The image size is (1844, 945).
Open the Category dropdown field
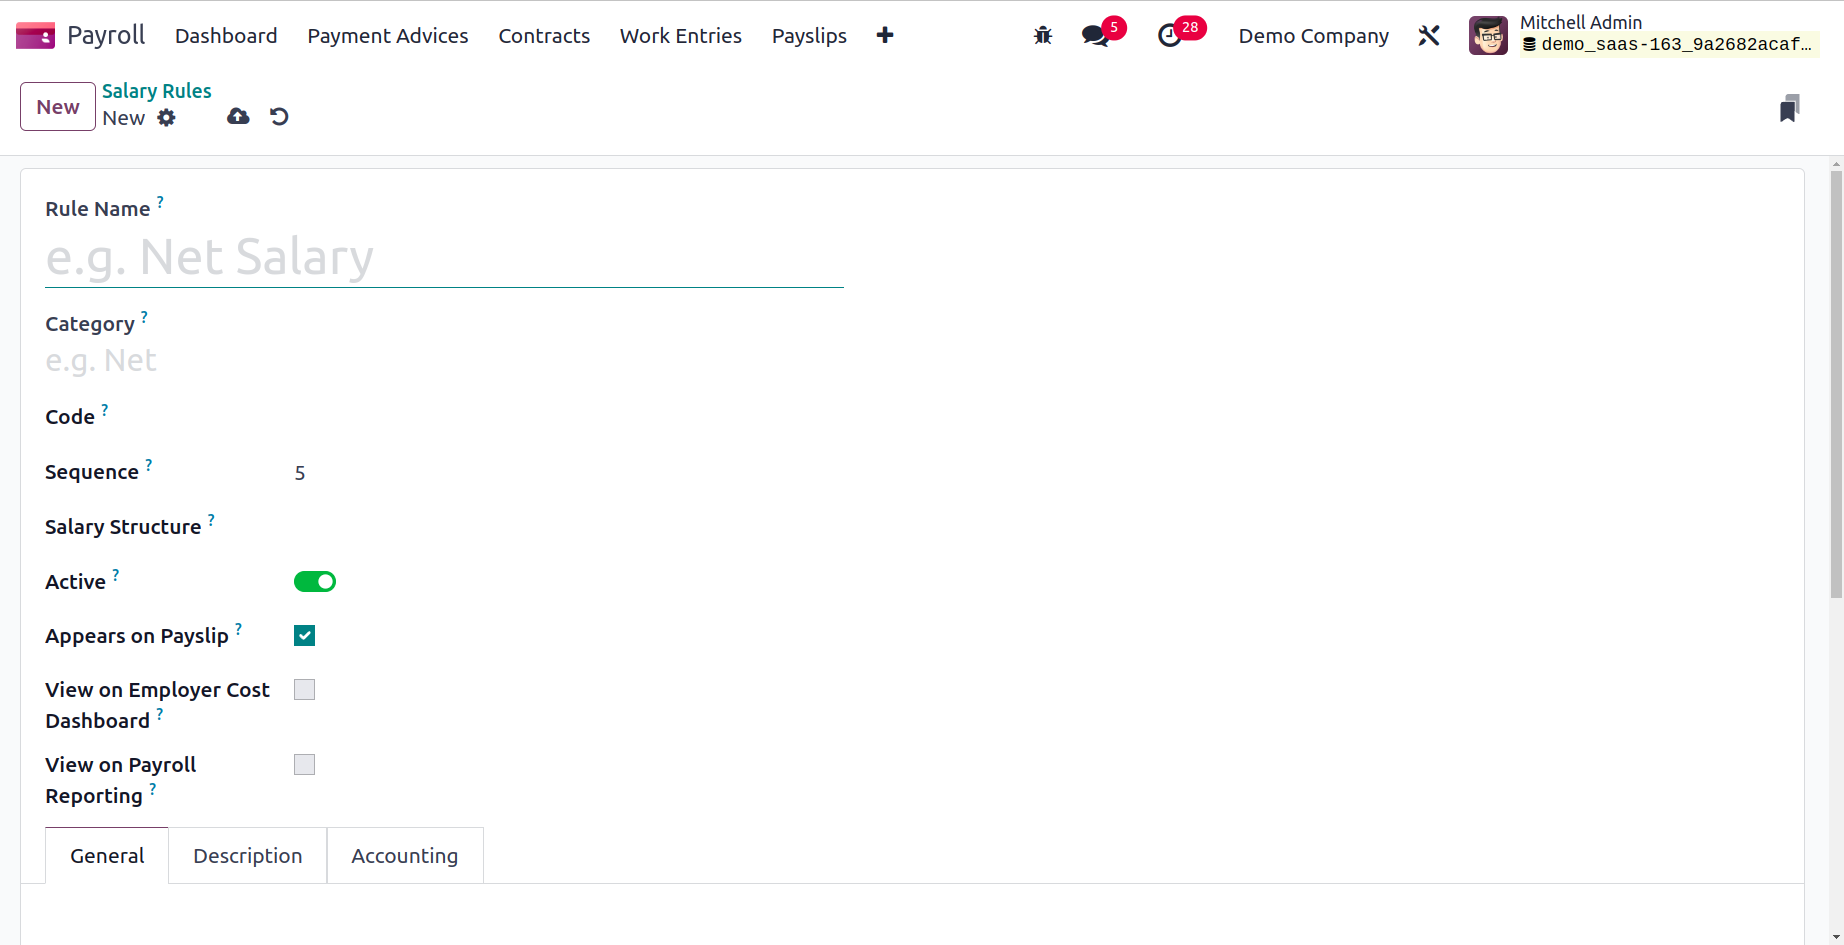click(444, 361)
